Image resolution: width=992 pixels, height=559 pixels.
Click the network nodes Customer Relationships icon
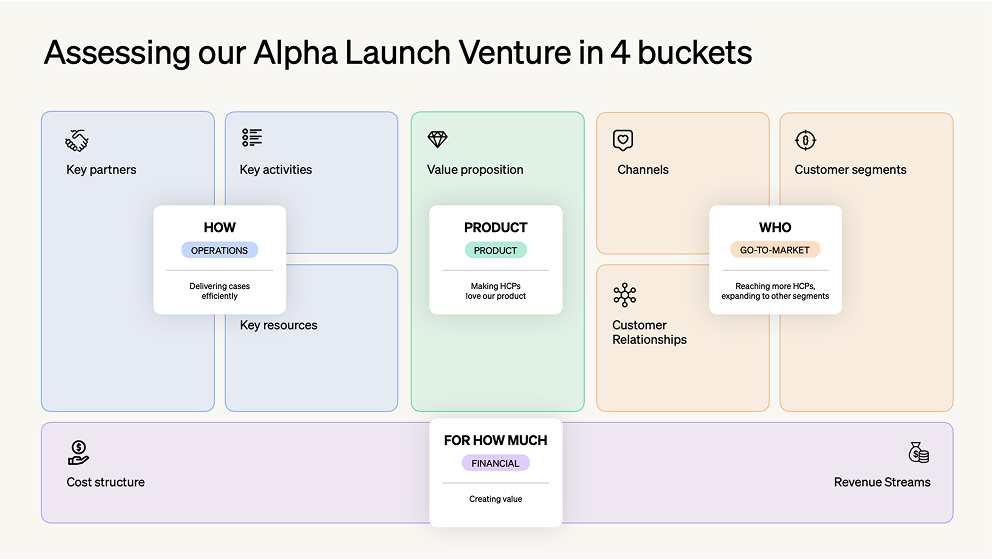(x=624, y=295)
